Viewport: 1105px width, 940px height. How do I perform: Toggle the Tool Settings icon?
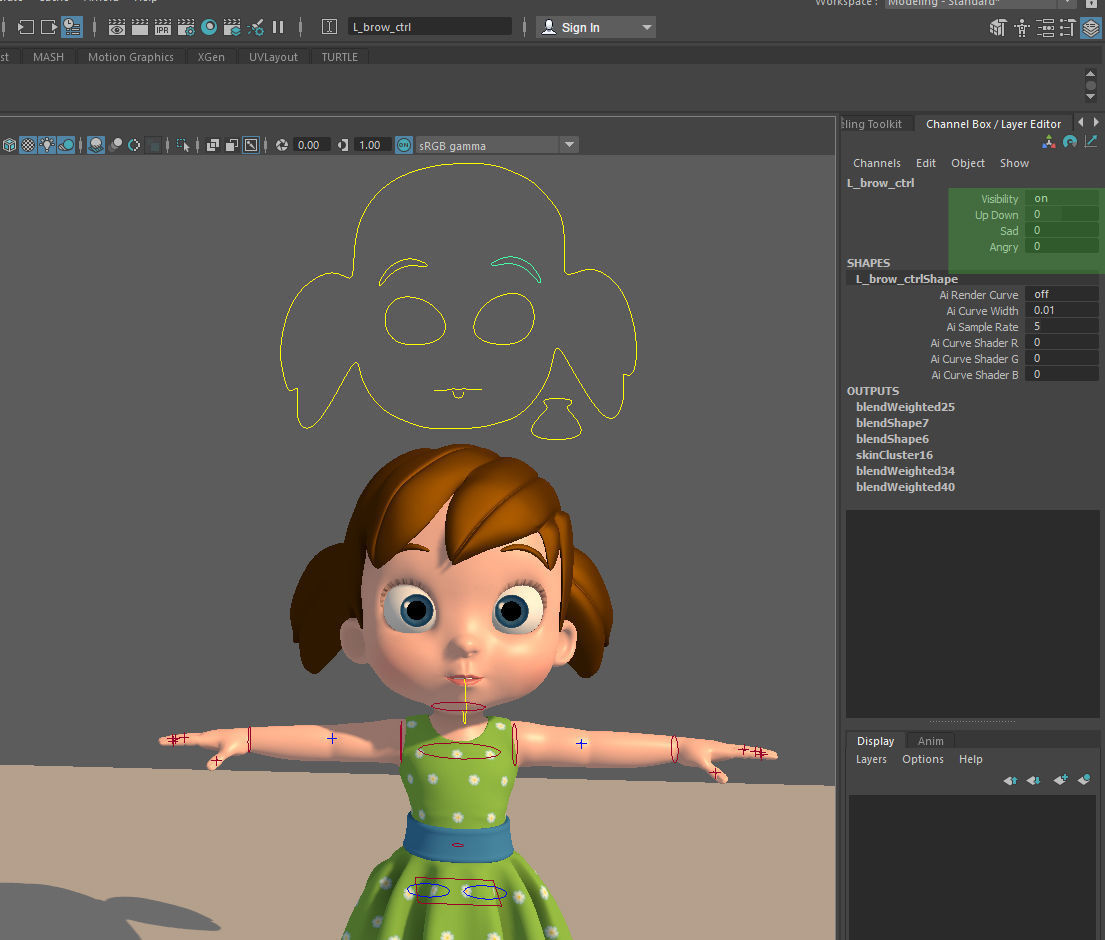click(x=1068, y=28)
